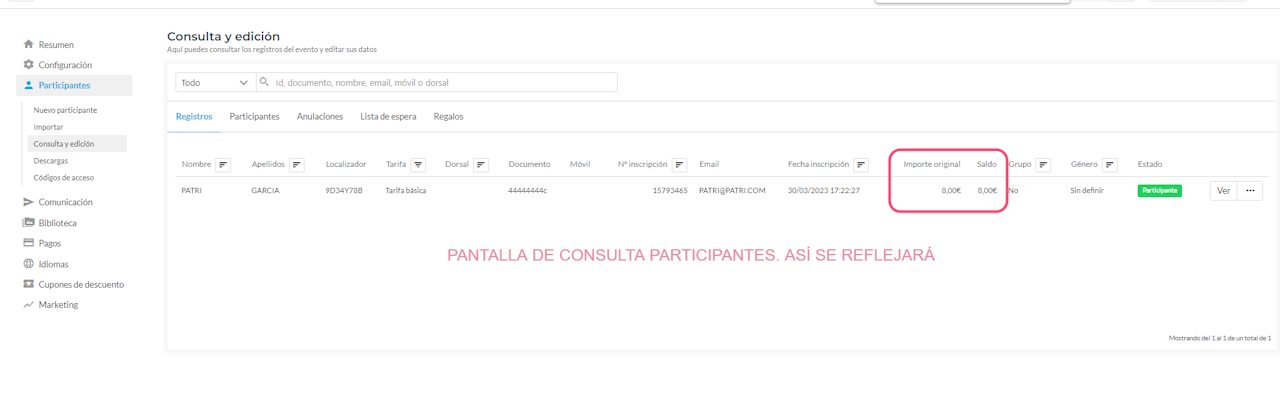
Task: Switch to the Regalos tab
Action: coord(448,117)
